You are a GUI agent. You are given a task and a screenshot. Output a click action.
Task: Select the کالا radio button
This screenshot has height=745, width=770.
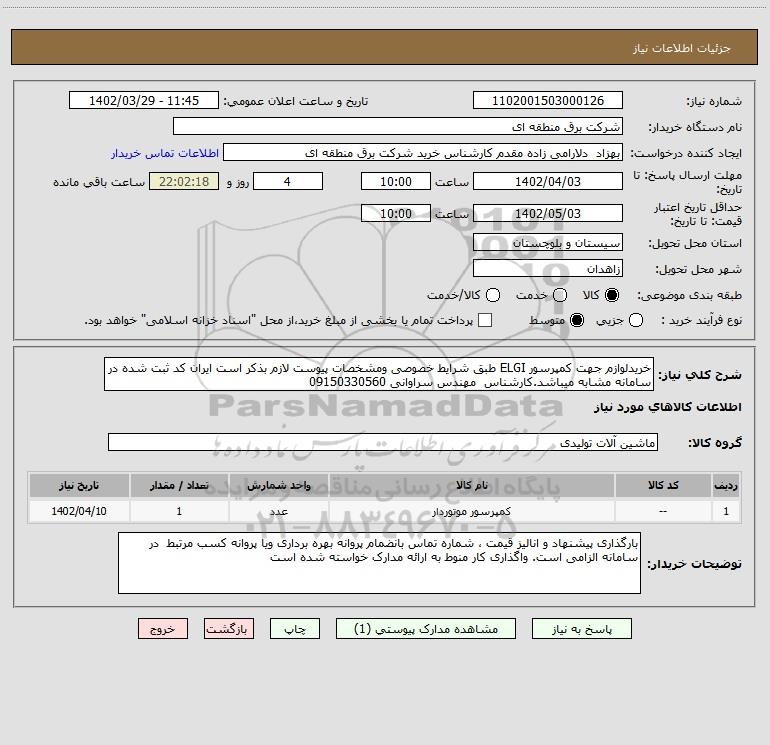[x=612, y=295]
